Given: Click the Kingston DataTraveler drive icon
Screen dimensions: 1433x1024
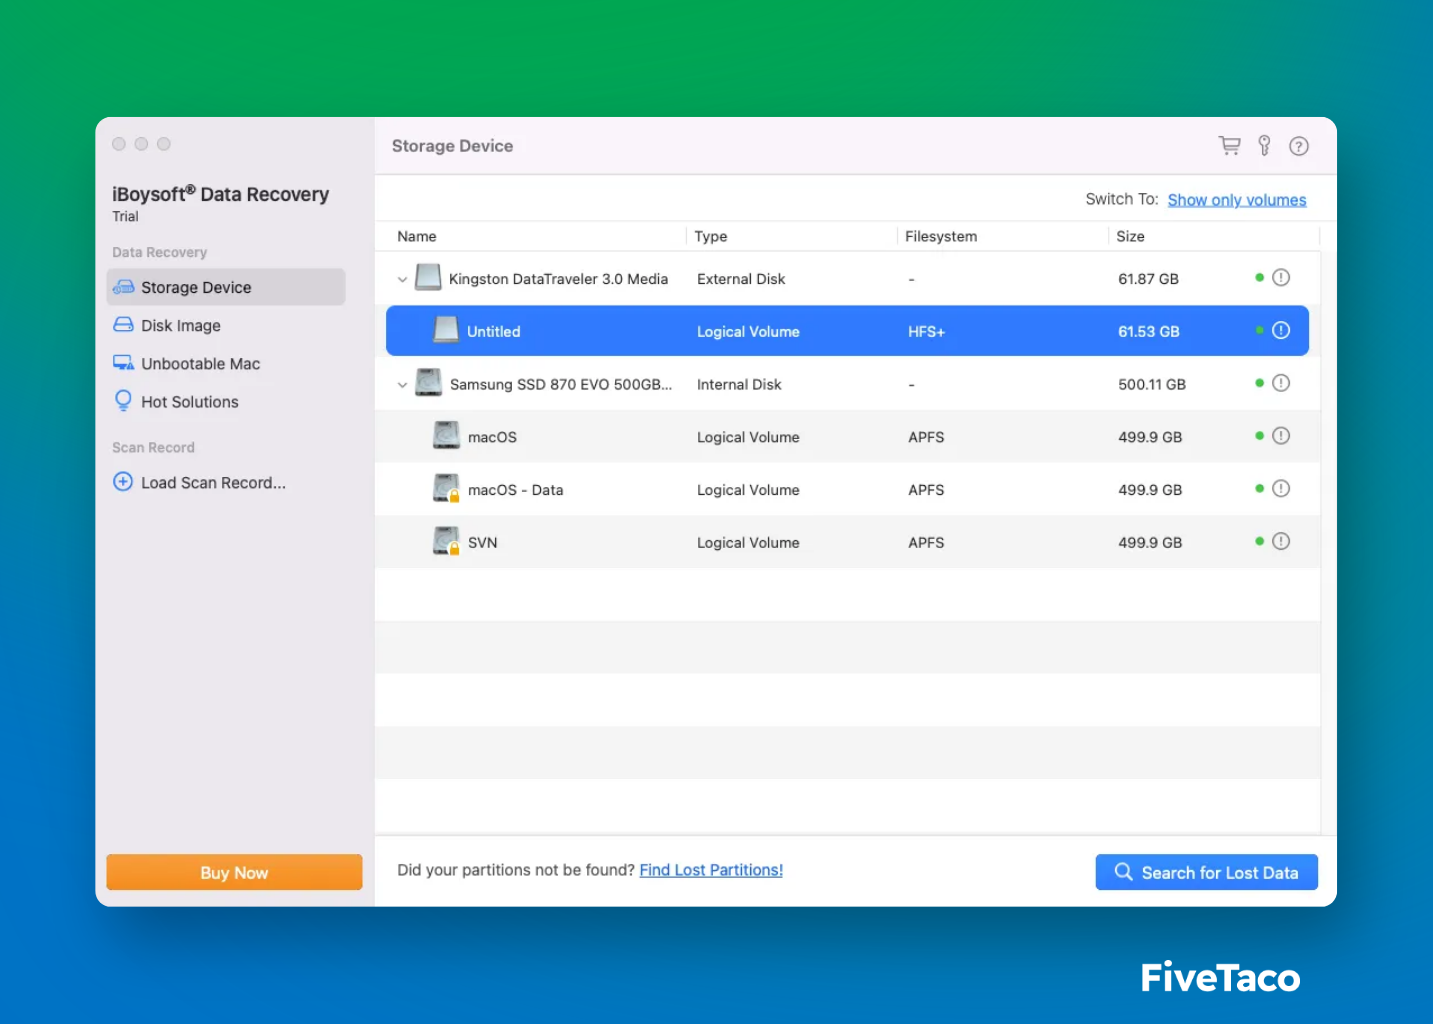Looking at the screenshot, I should tap(428, 277).
